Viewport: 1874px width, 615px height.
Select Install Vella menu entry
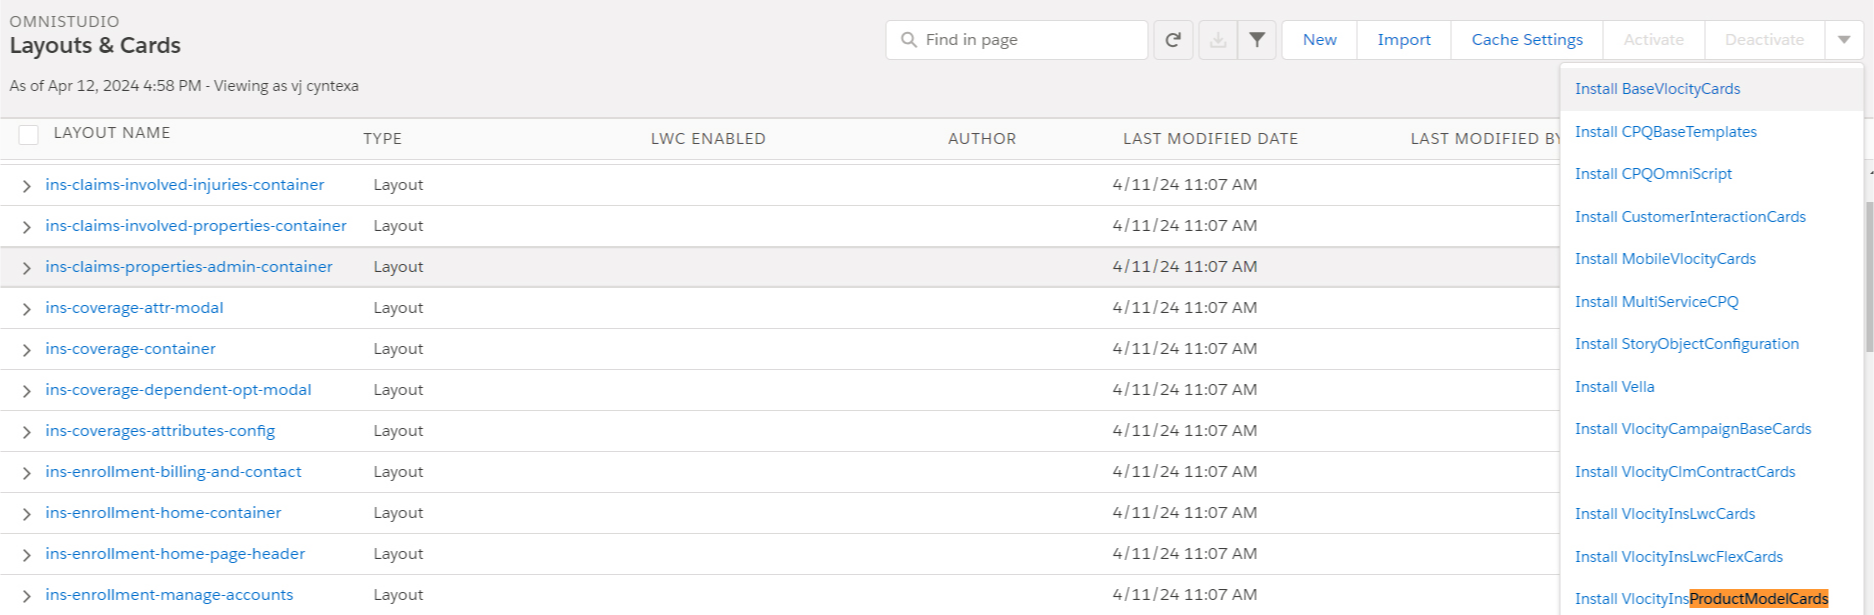click(x=1614, y=387)
